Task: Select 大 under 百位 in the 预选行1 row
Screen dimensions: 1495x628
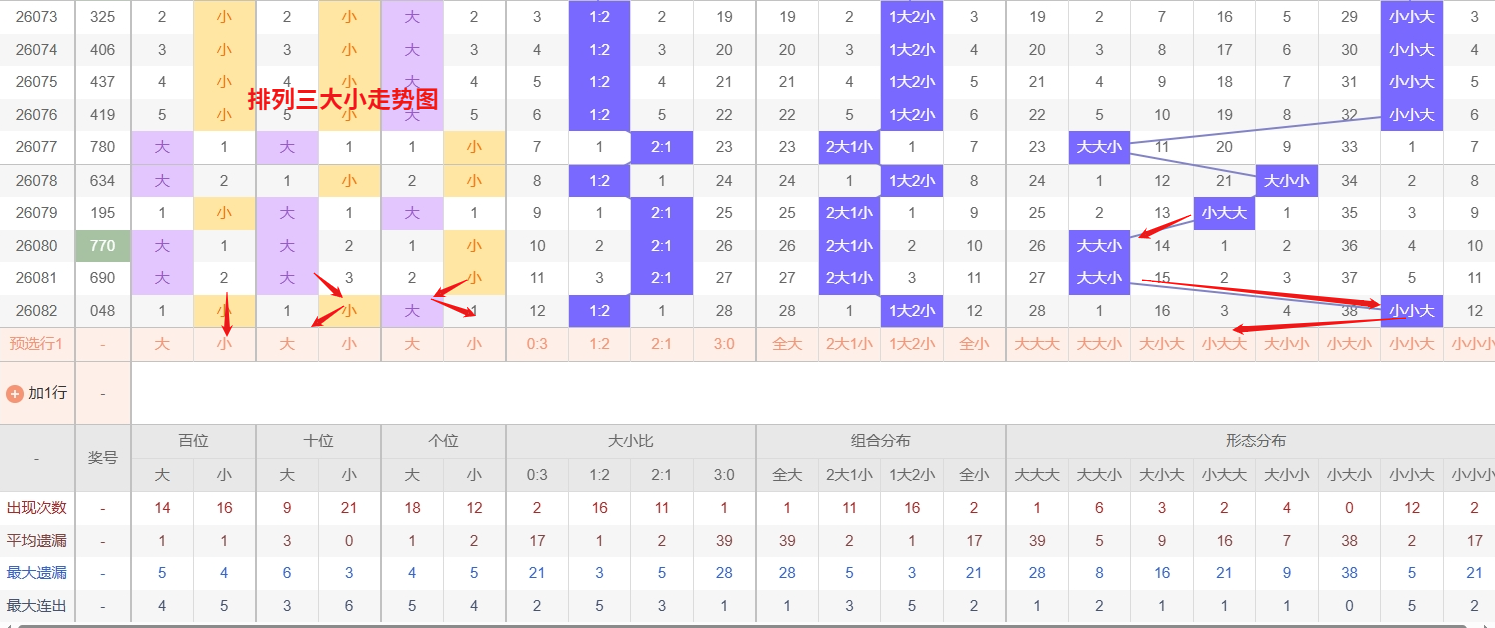Action: 162,344
